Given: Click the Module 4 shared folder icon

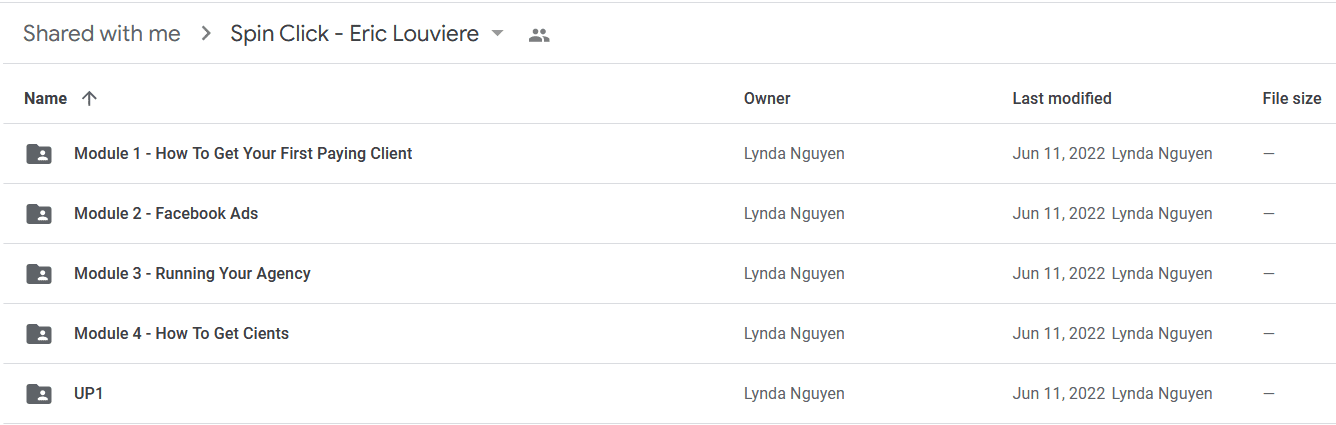Looking at the screenshot, I should pos(39,334).
